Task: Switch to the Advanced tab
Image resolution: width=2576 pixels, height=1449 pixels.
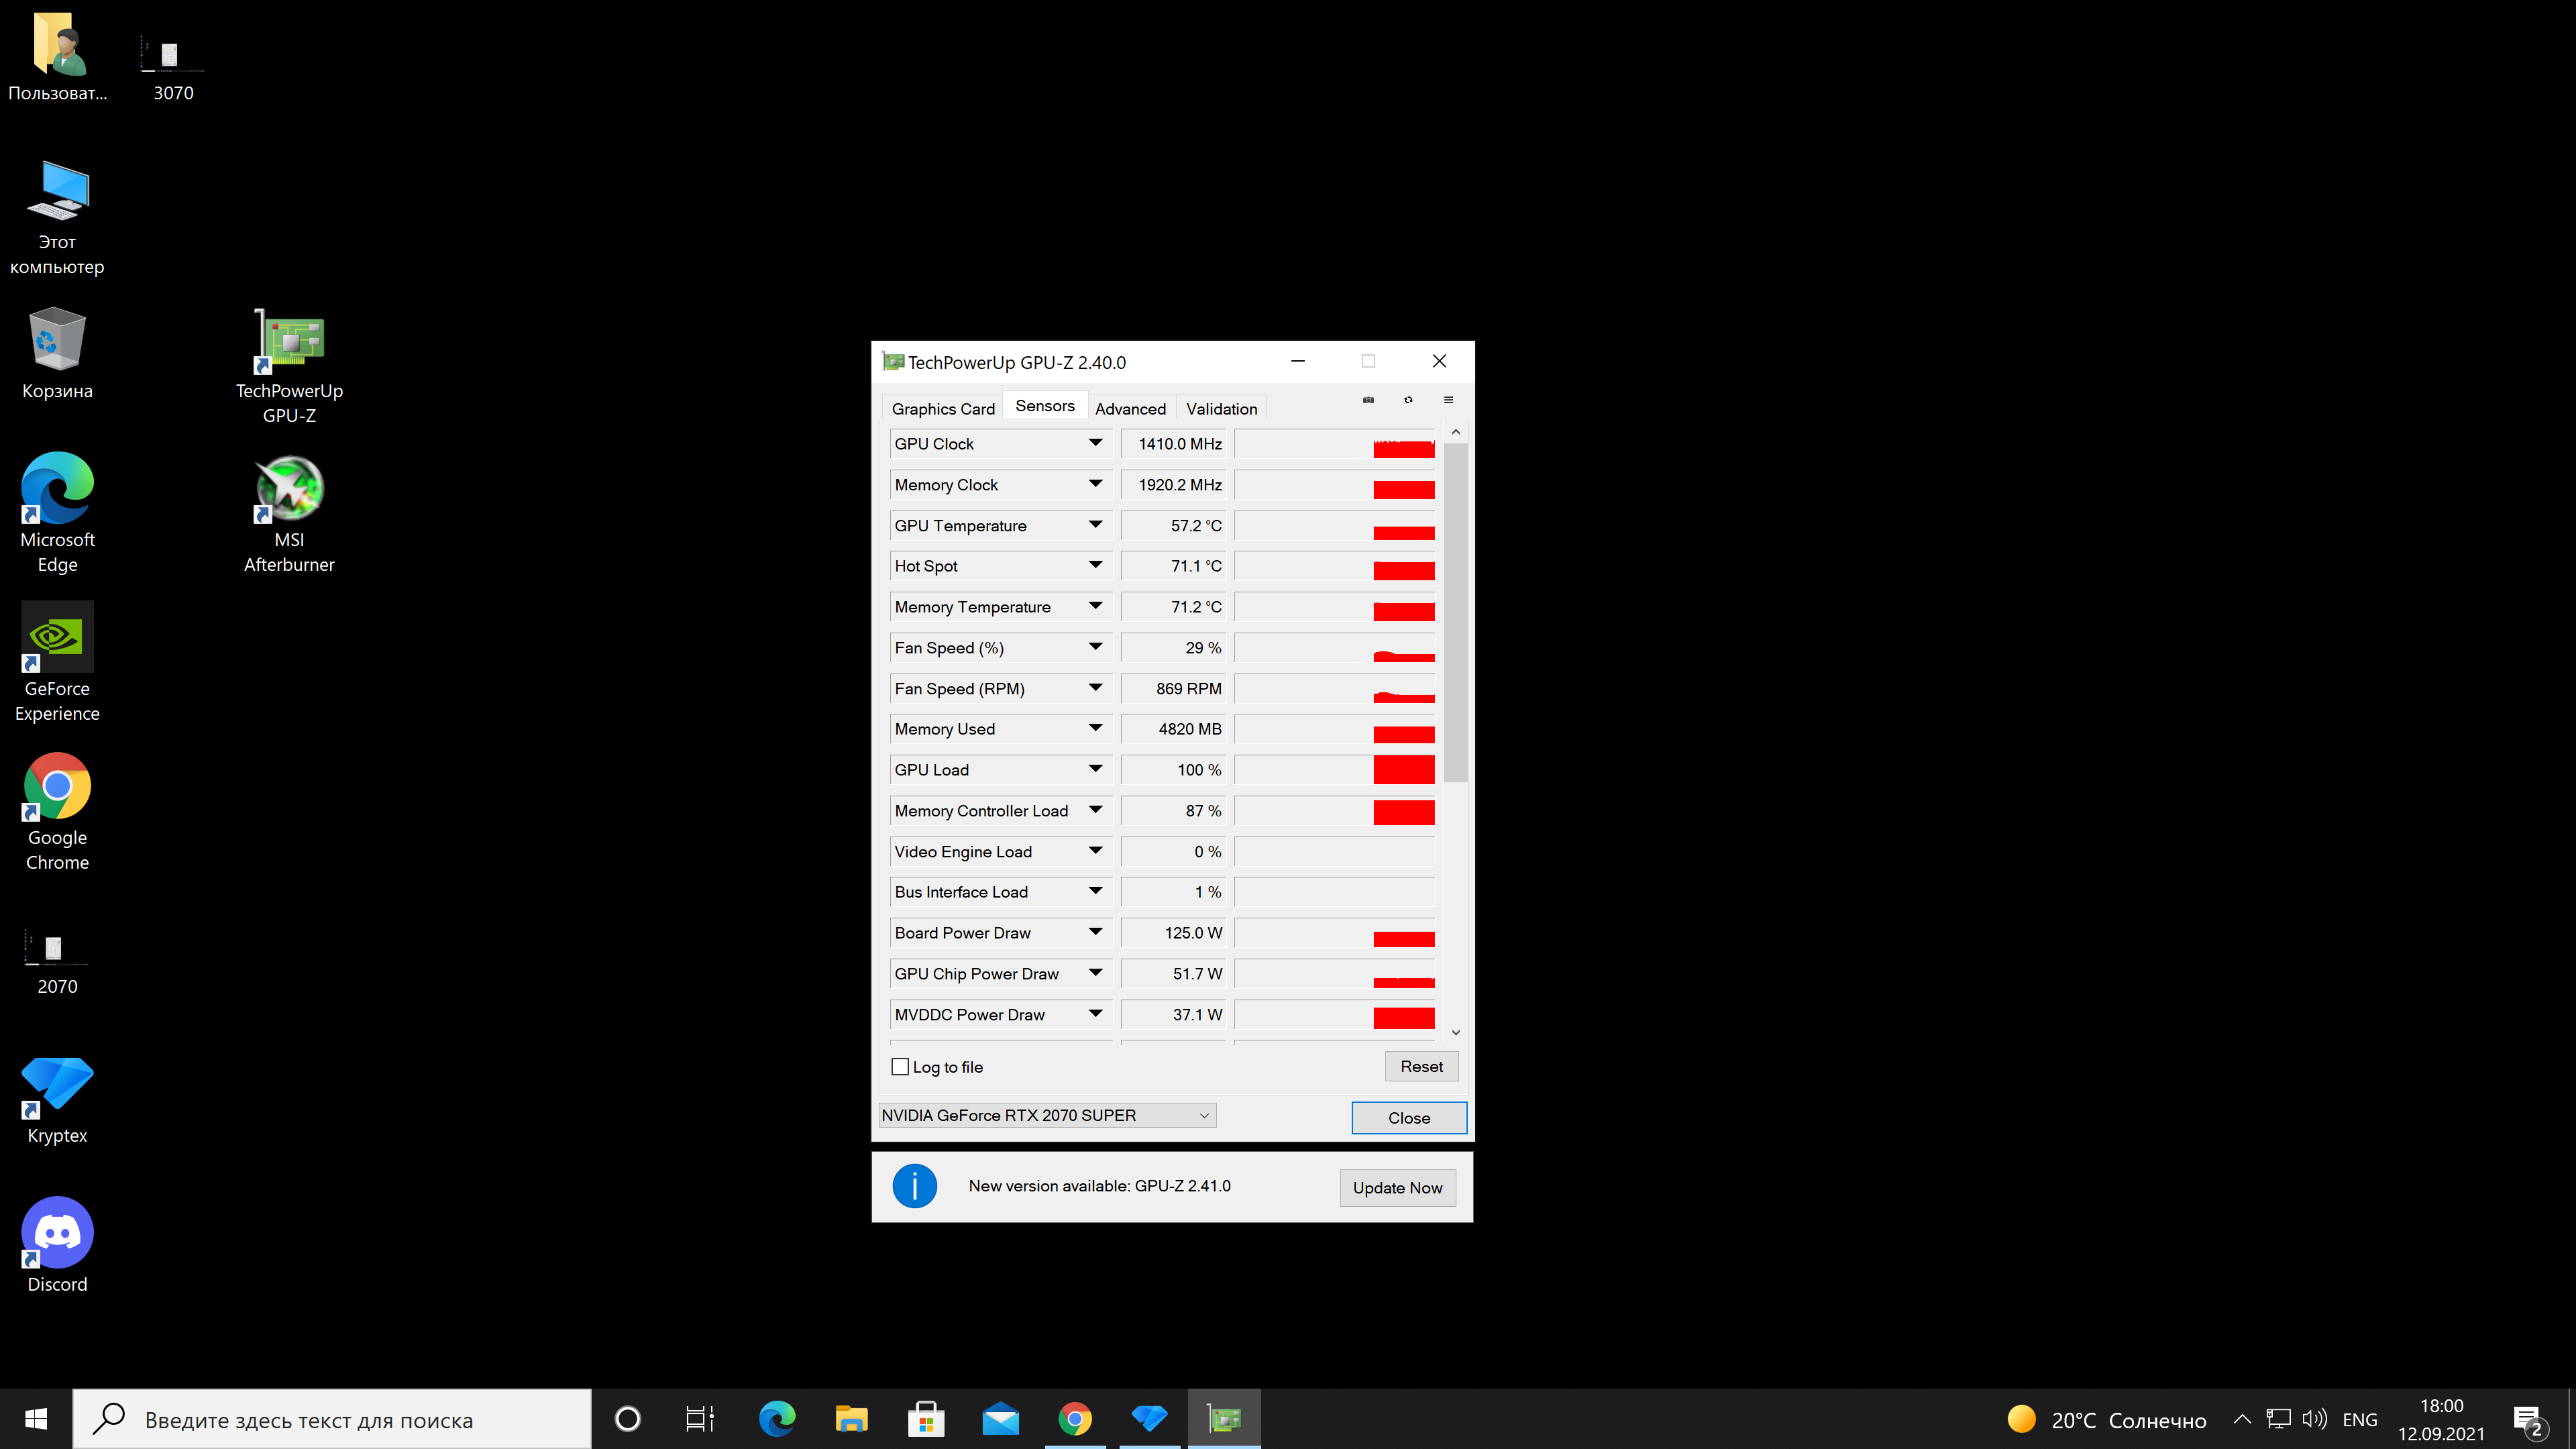Action: tap(1130, 409)
